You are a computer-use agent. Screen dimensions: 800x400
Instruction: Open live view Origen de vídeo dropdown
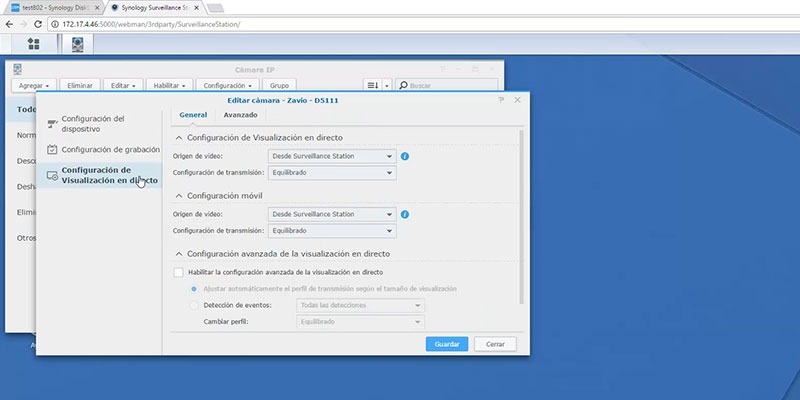pos(332,156)
